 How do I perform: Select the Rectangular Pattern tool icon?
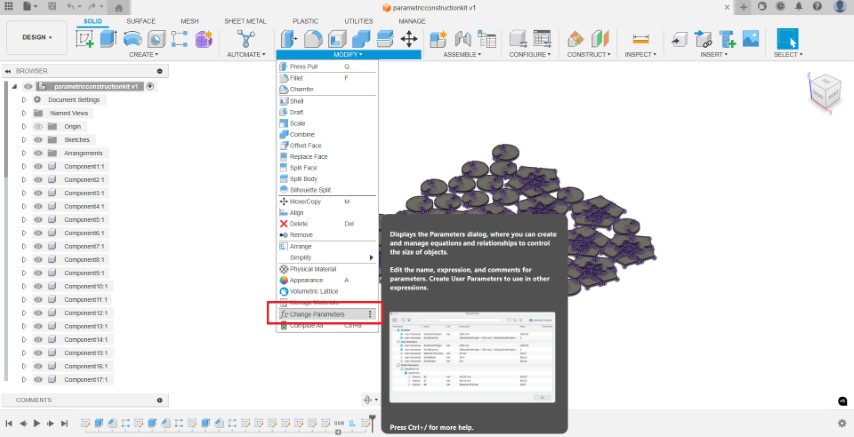tap(179, 39)
